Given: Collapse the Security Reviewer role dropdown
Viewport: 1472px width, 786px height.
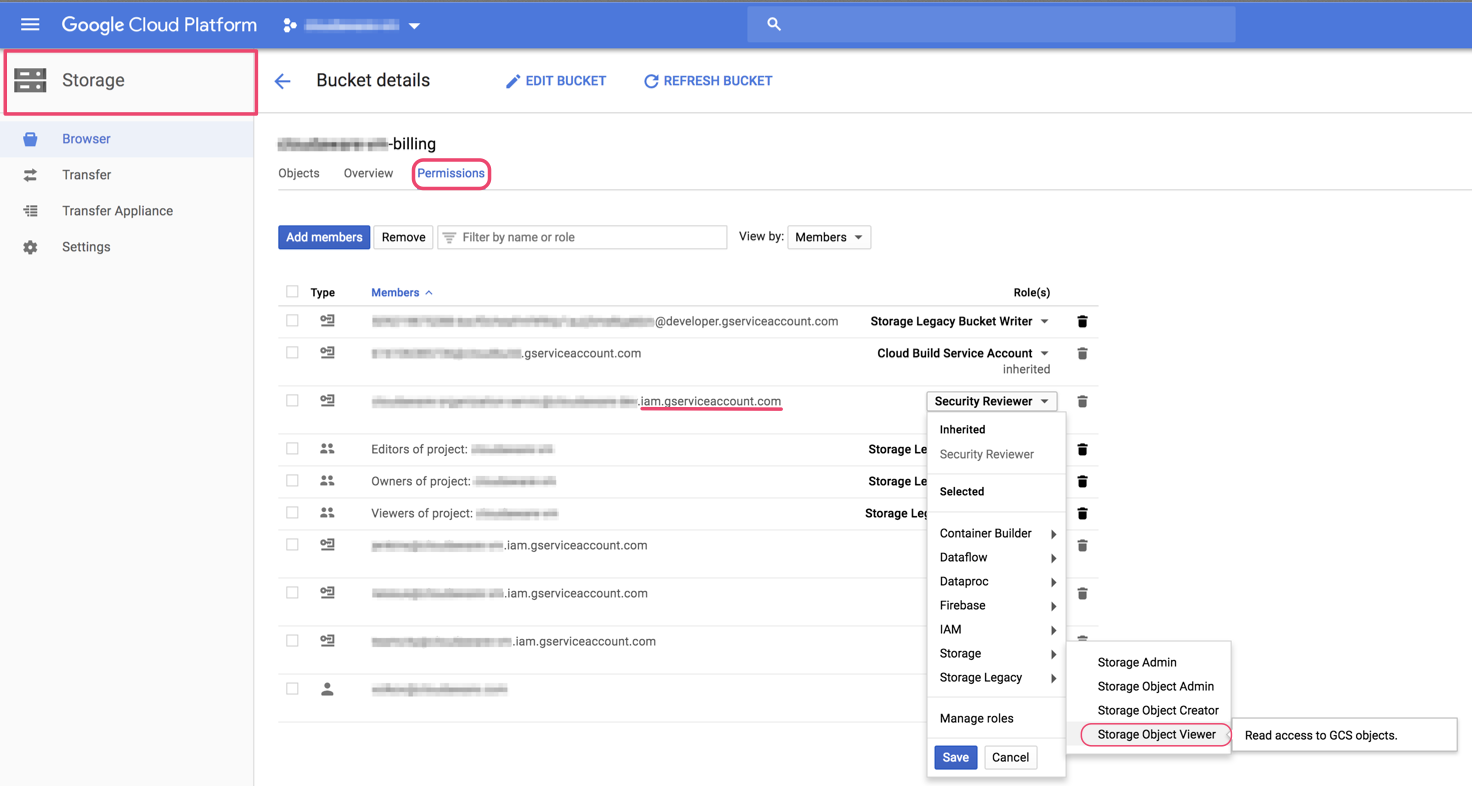Looking at the screenshot, I should coord(991,401).
